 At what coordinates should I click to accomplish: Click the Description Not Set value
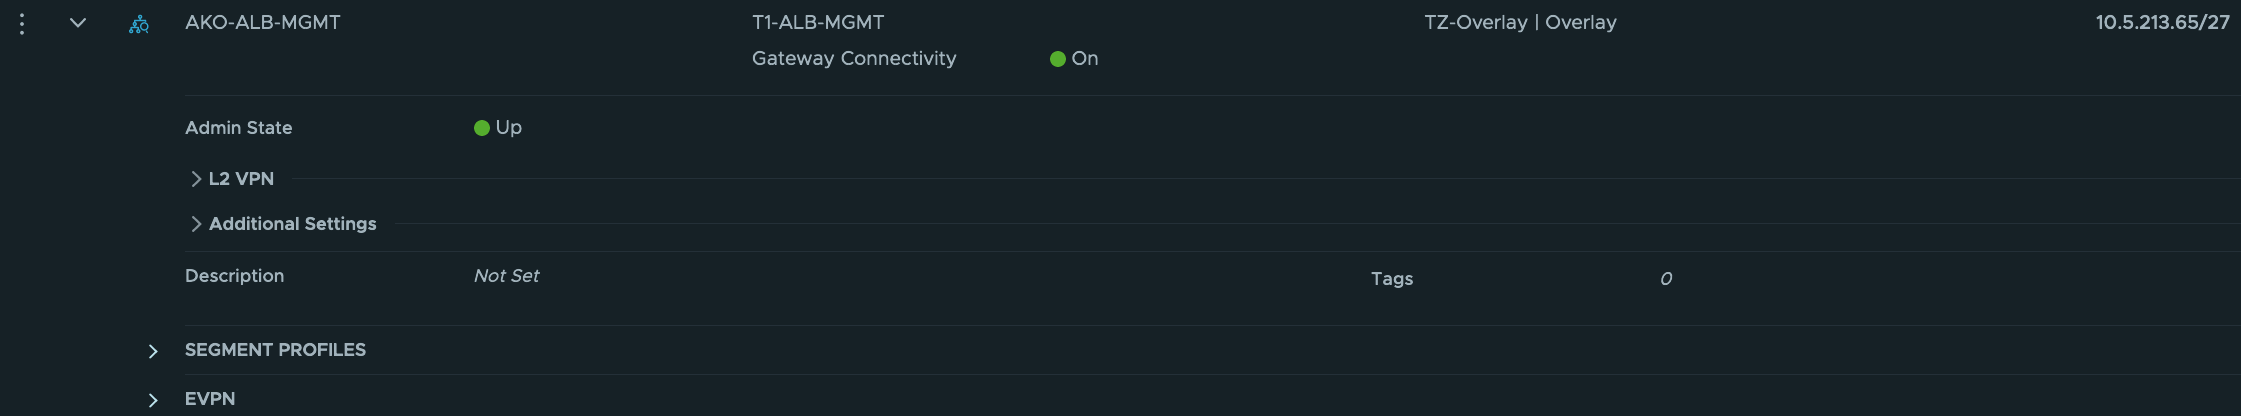(506, 276)
